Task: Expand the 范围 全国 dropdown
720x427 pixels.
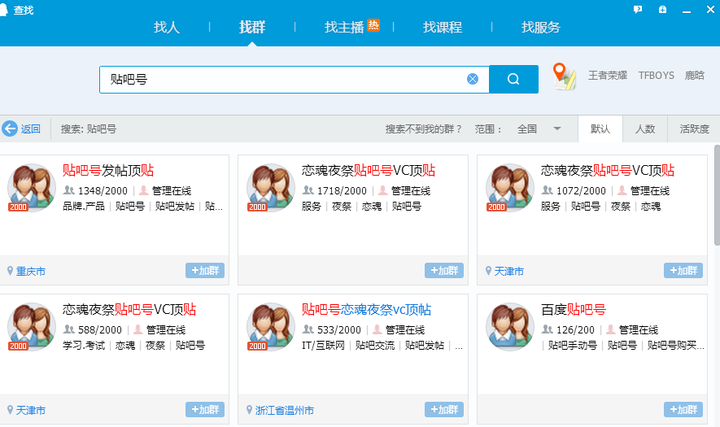Action: click(x=538, y=129)
